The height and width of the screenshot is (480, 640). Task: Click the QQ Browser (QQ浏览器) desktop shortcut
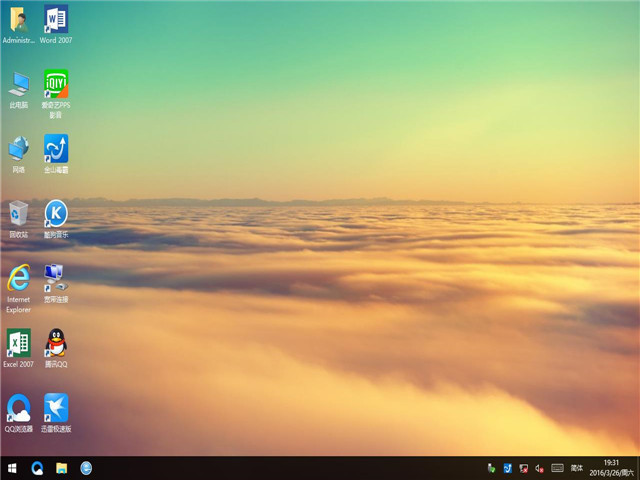tap(18, 407)
